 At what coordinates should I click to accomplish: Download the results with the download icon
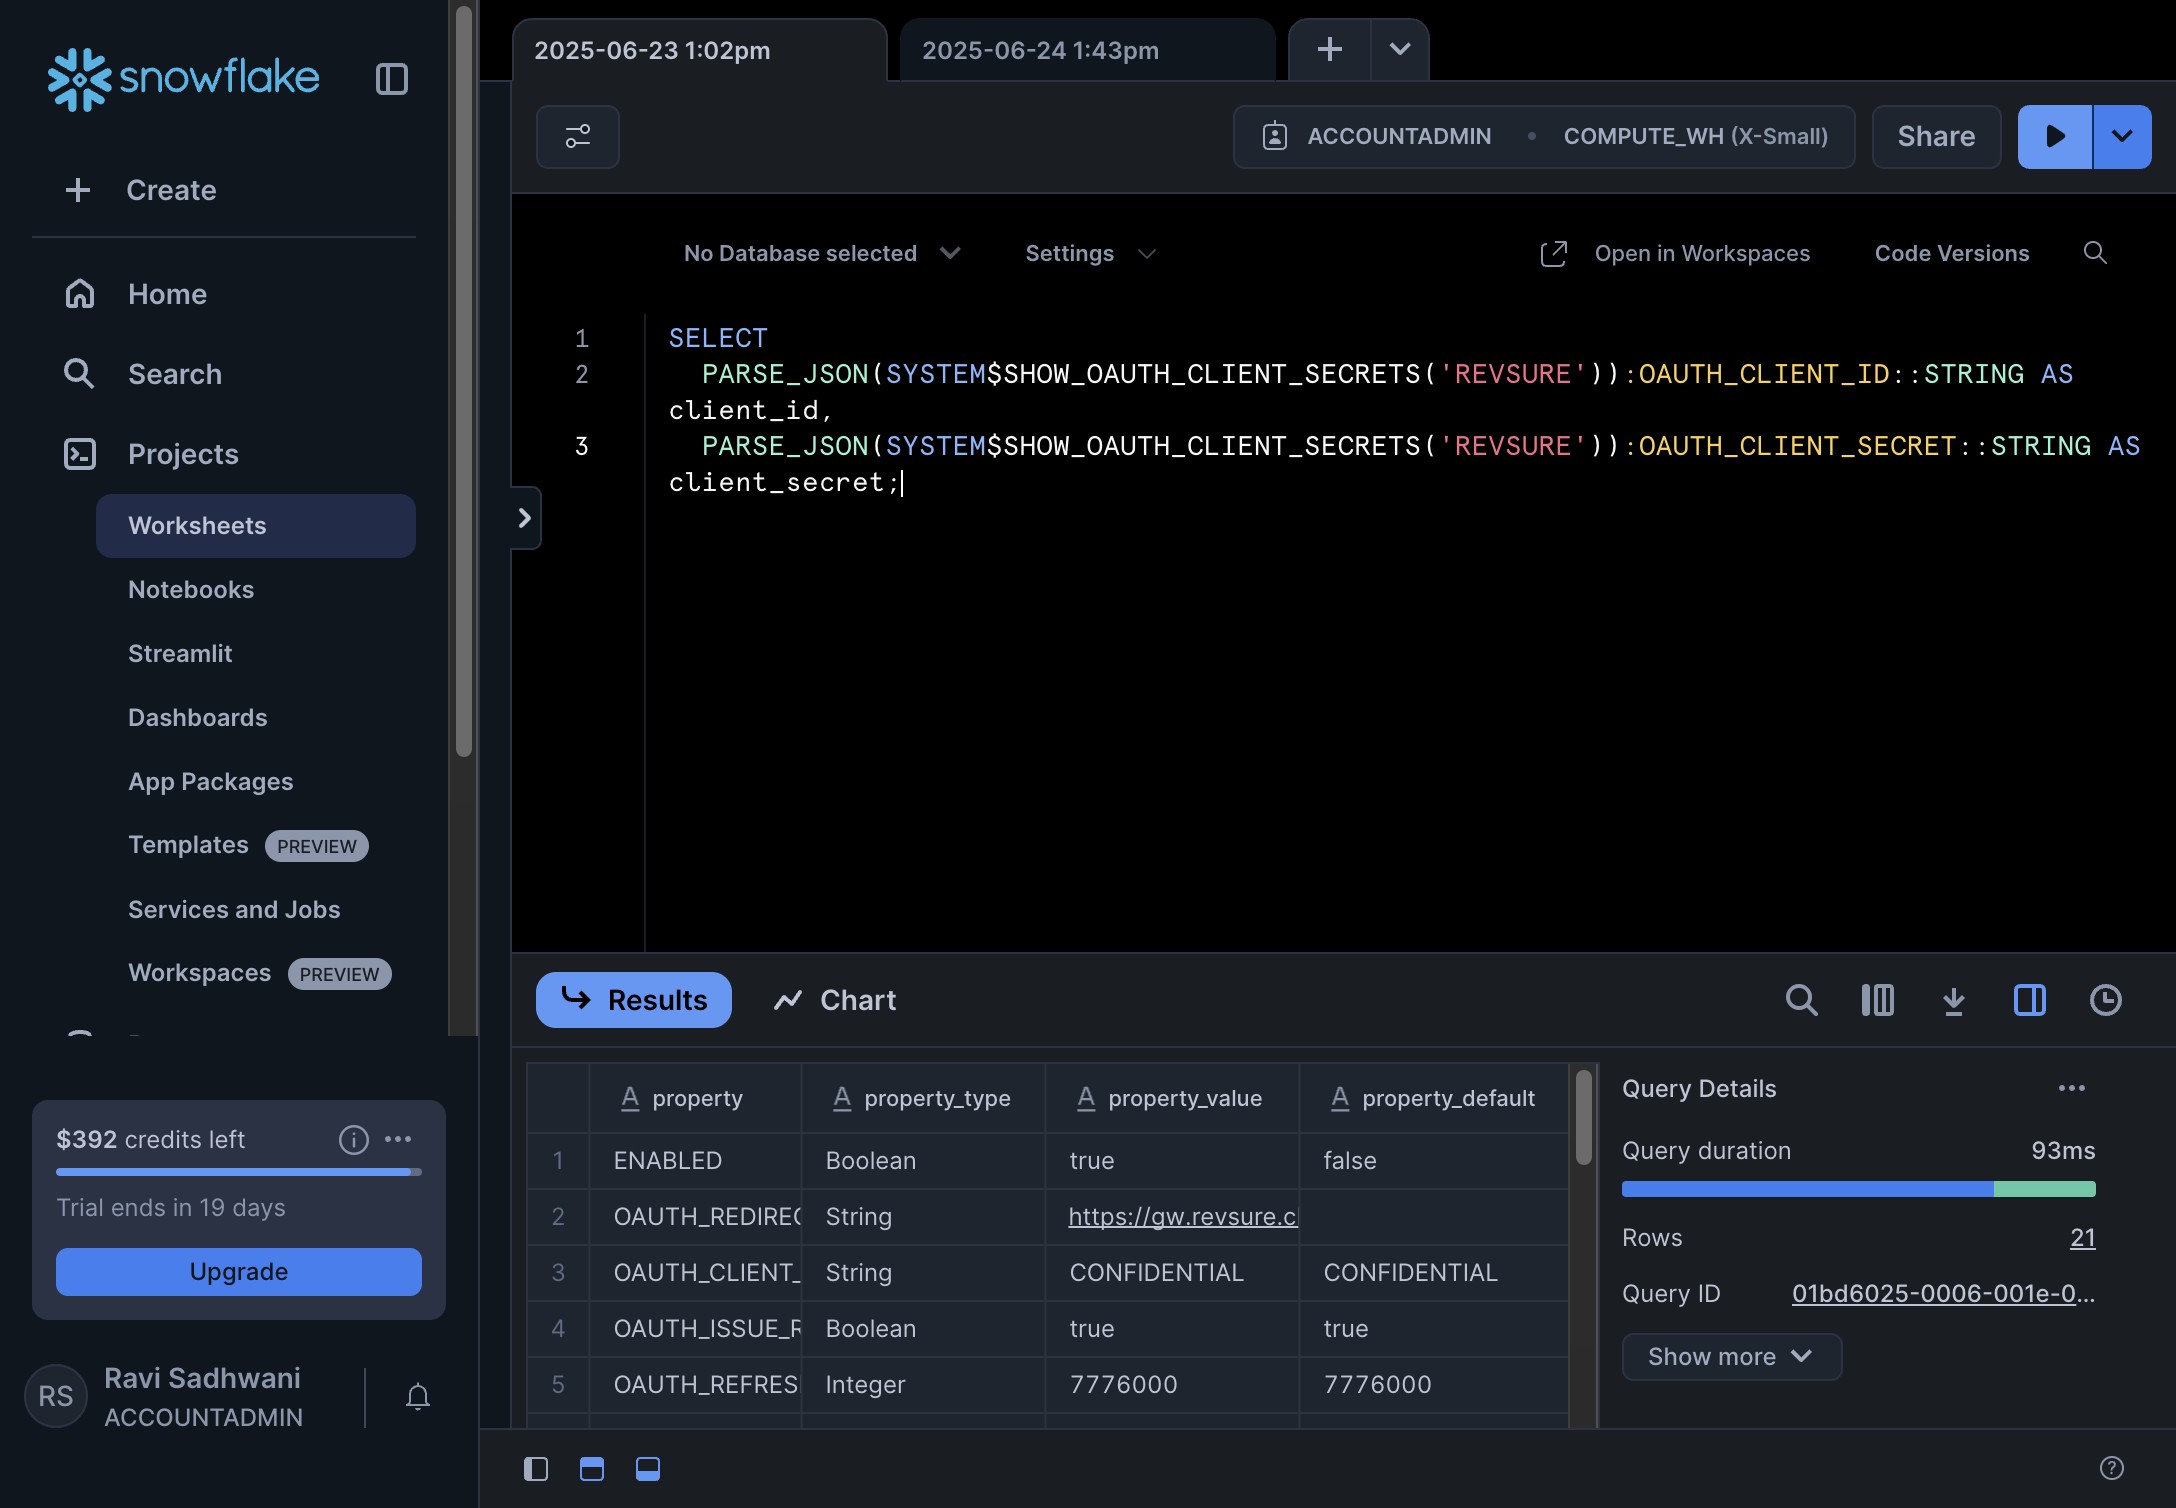click(1953, 1000)
